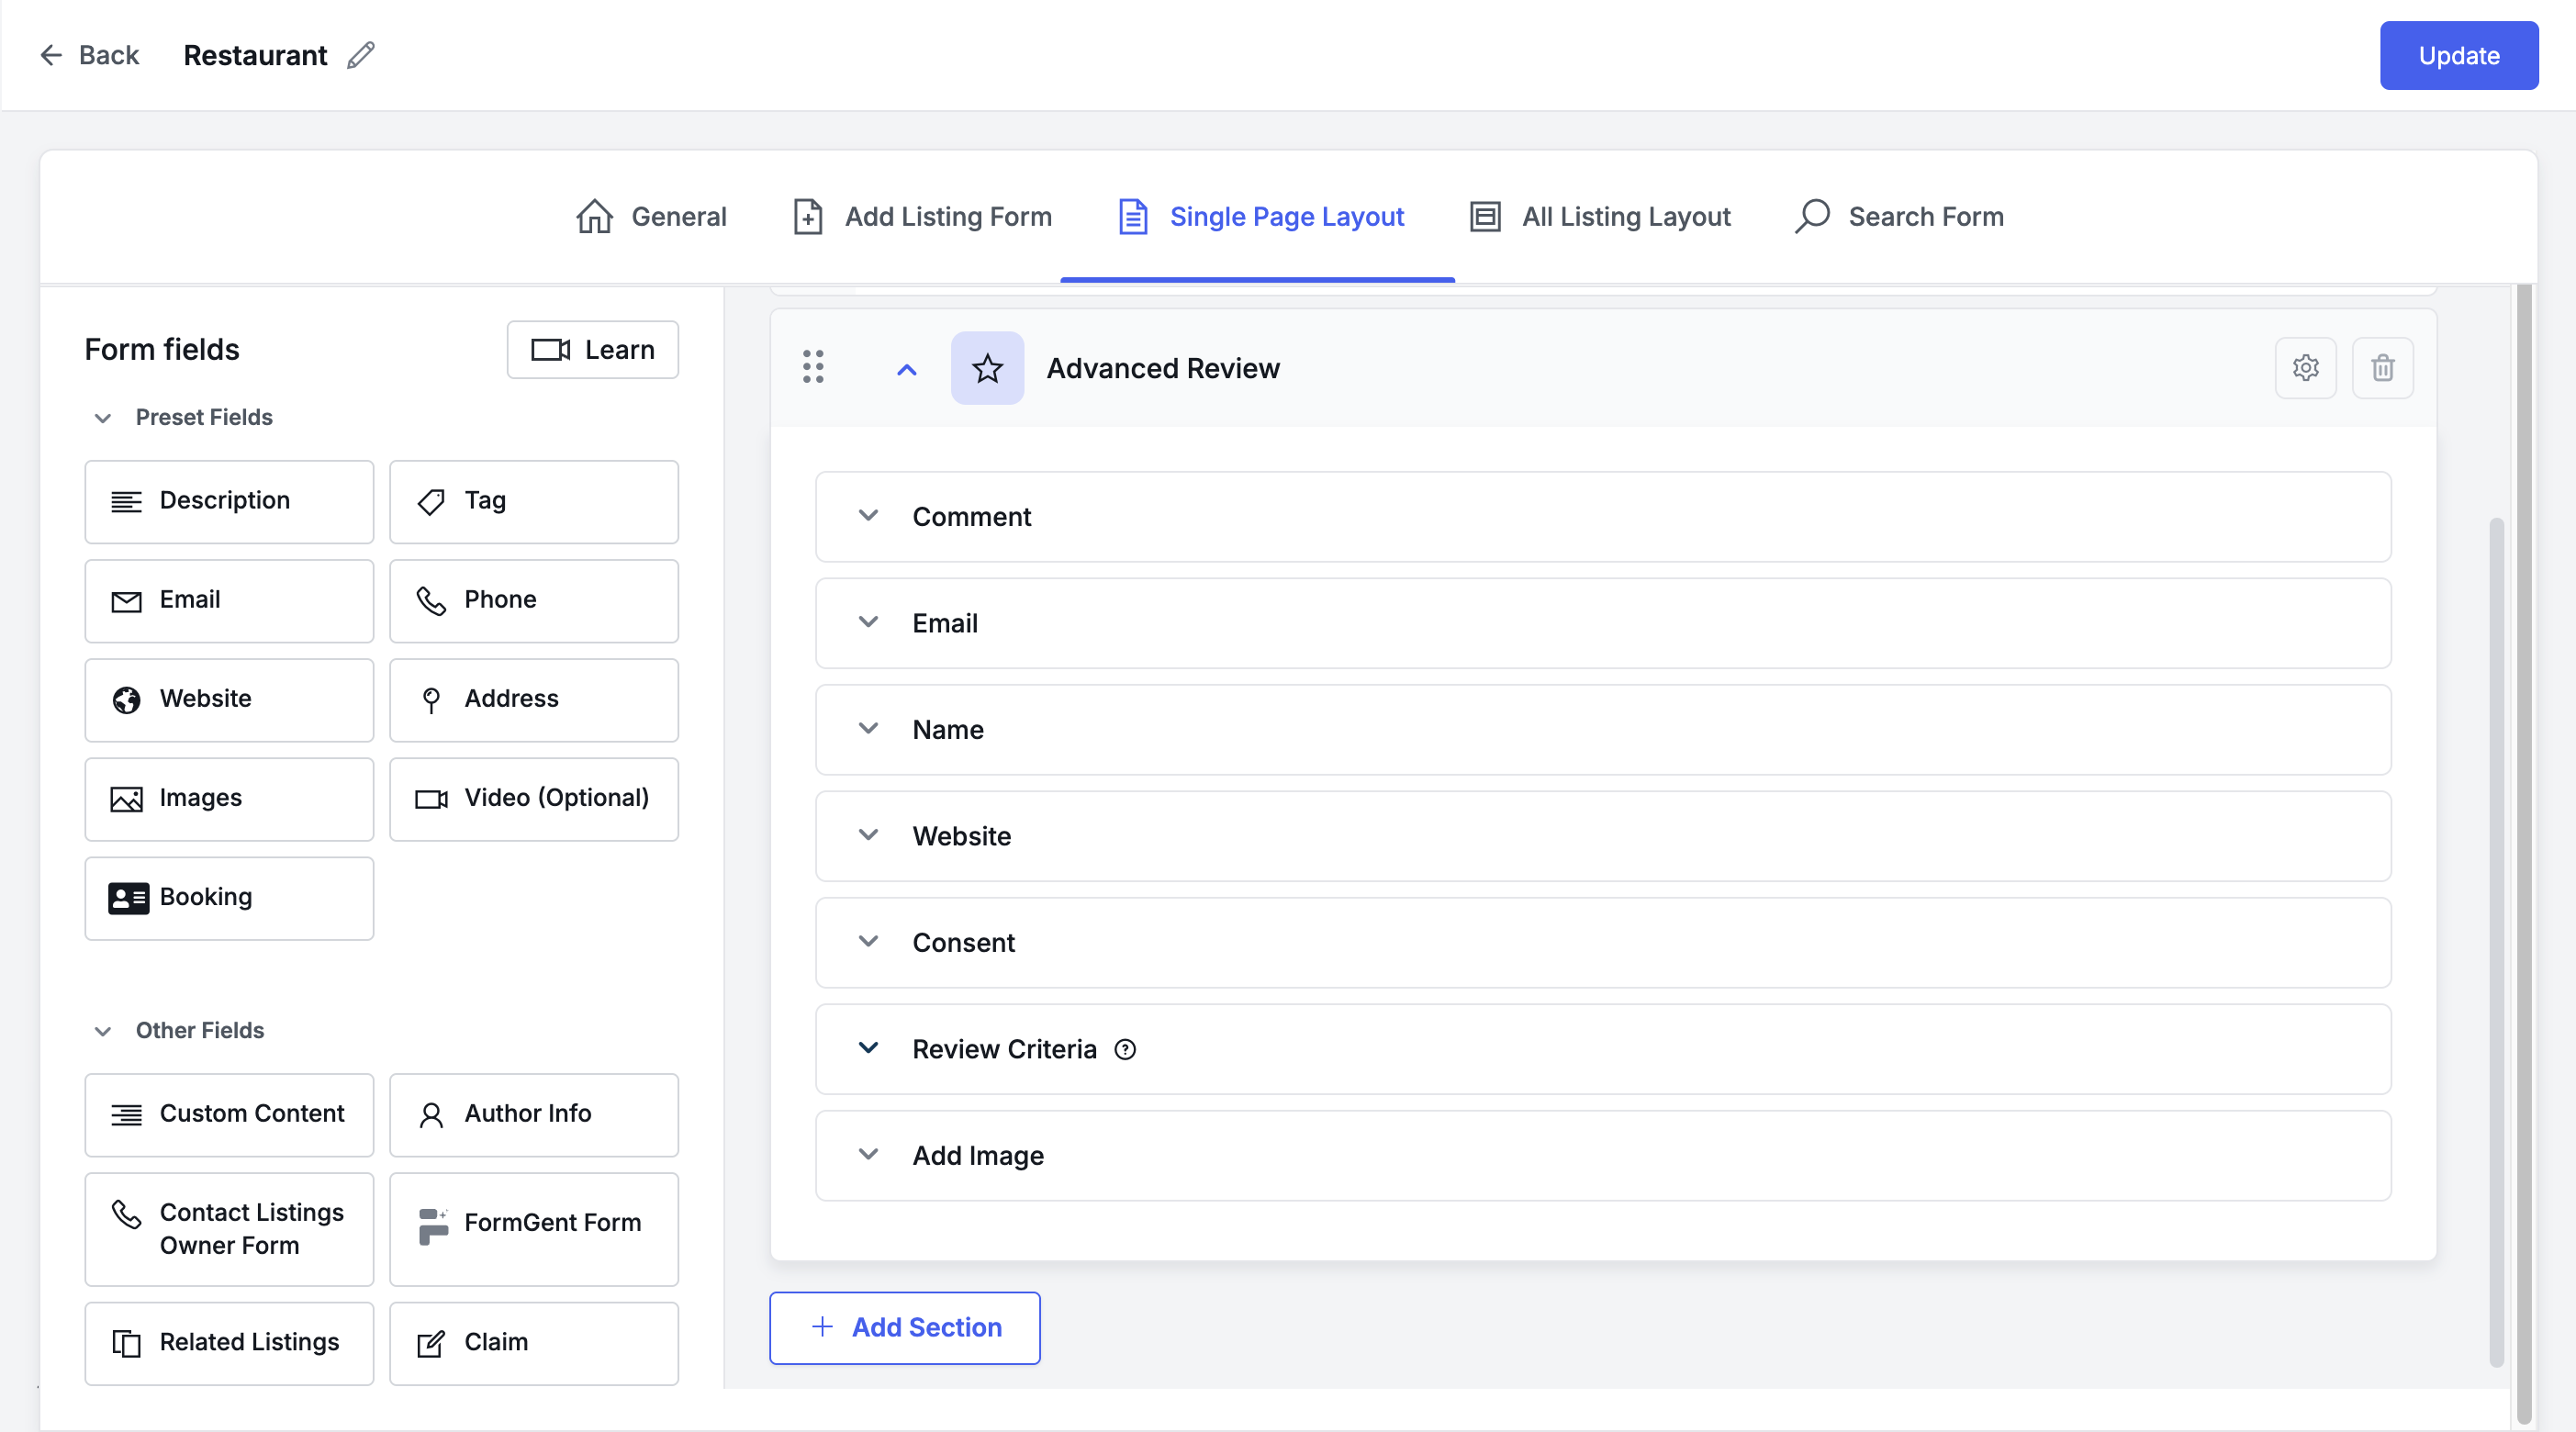Collapse the Other Fields group
Screen dimensions: 2576x1432
click(x=103, y=1031)
